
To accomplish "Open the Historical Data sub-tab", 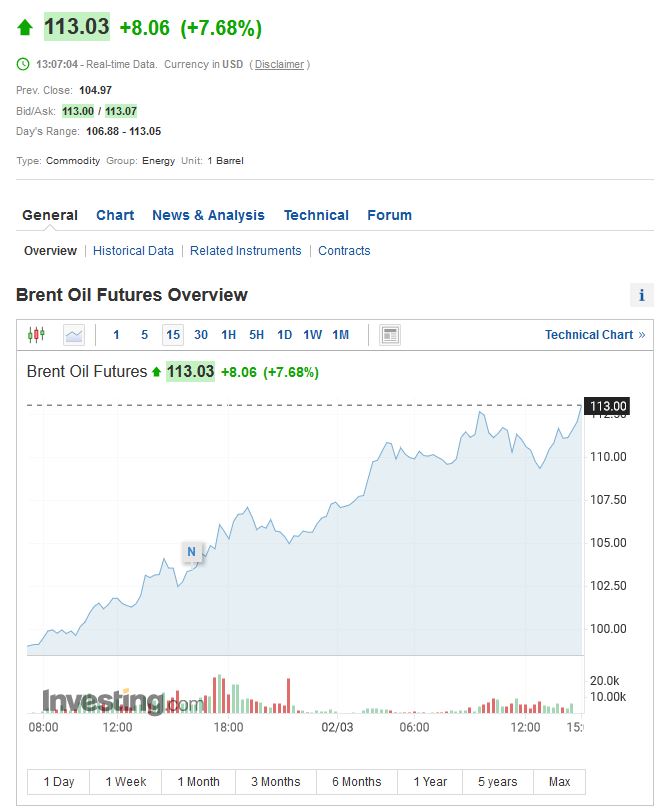I will point(133,251).
